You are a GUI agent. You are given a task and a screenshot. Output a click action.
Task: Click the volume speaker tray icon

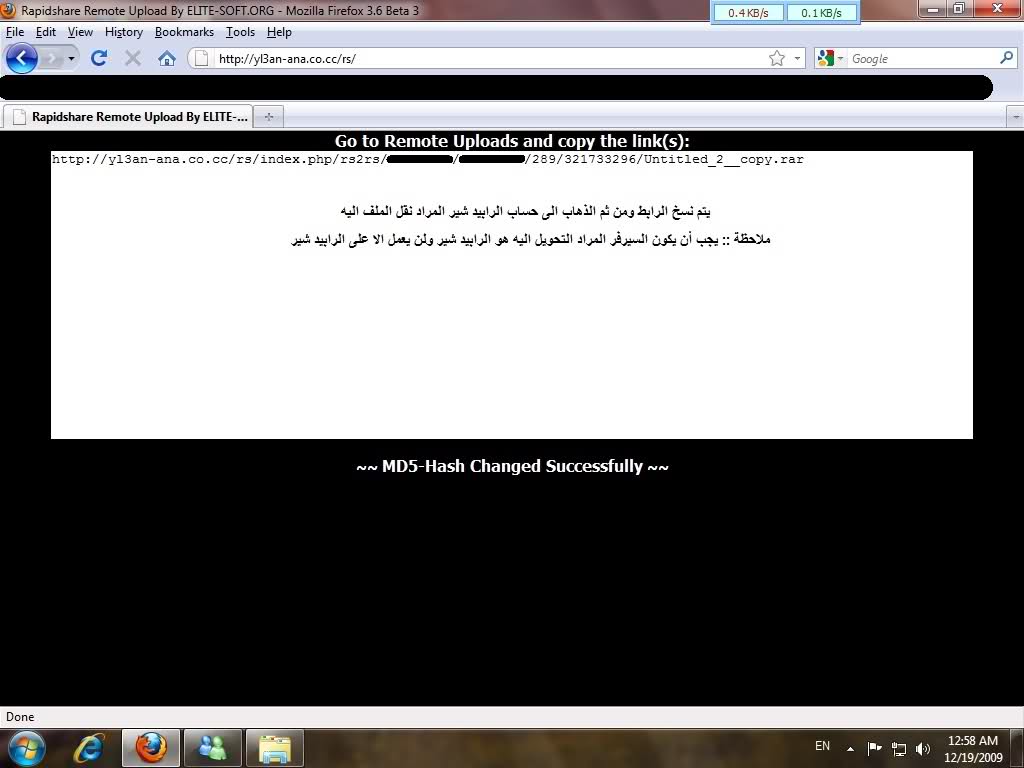(923, 748)
